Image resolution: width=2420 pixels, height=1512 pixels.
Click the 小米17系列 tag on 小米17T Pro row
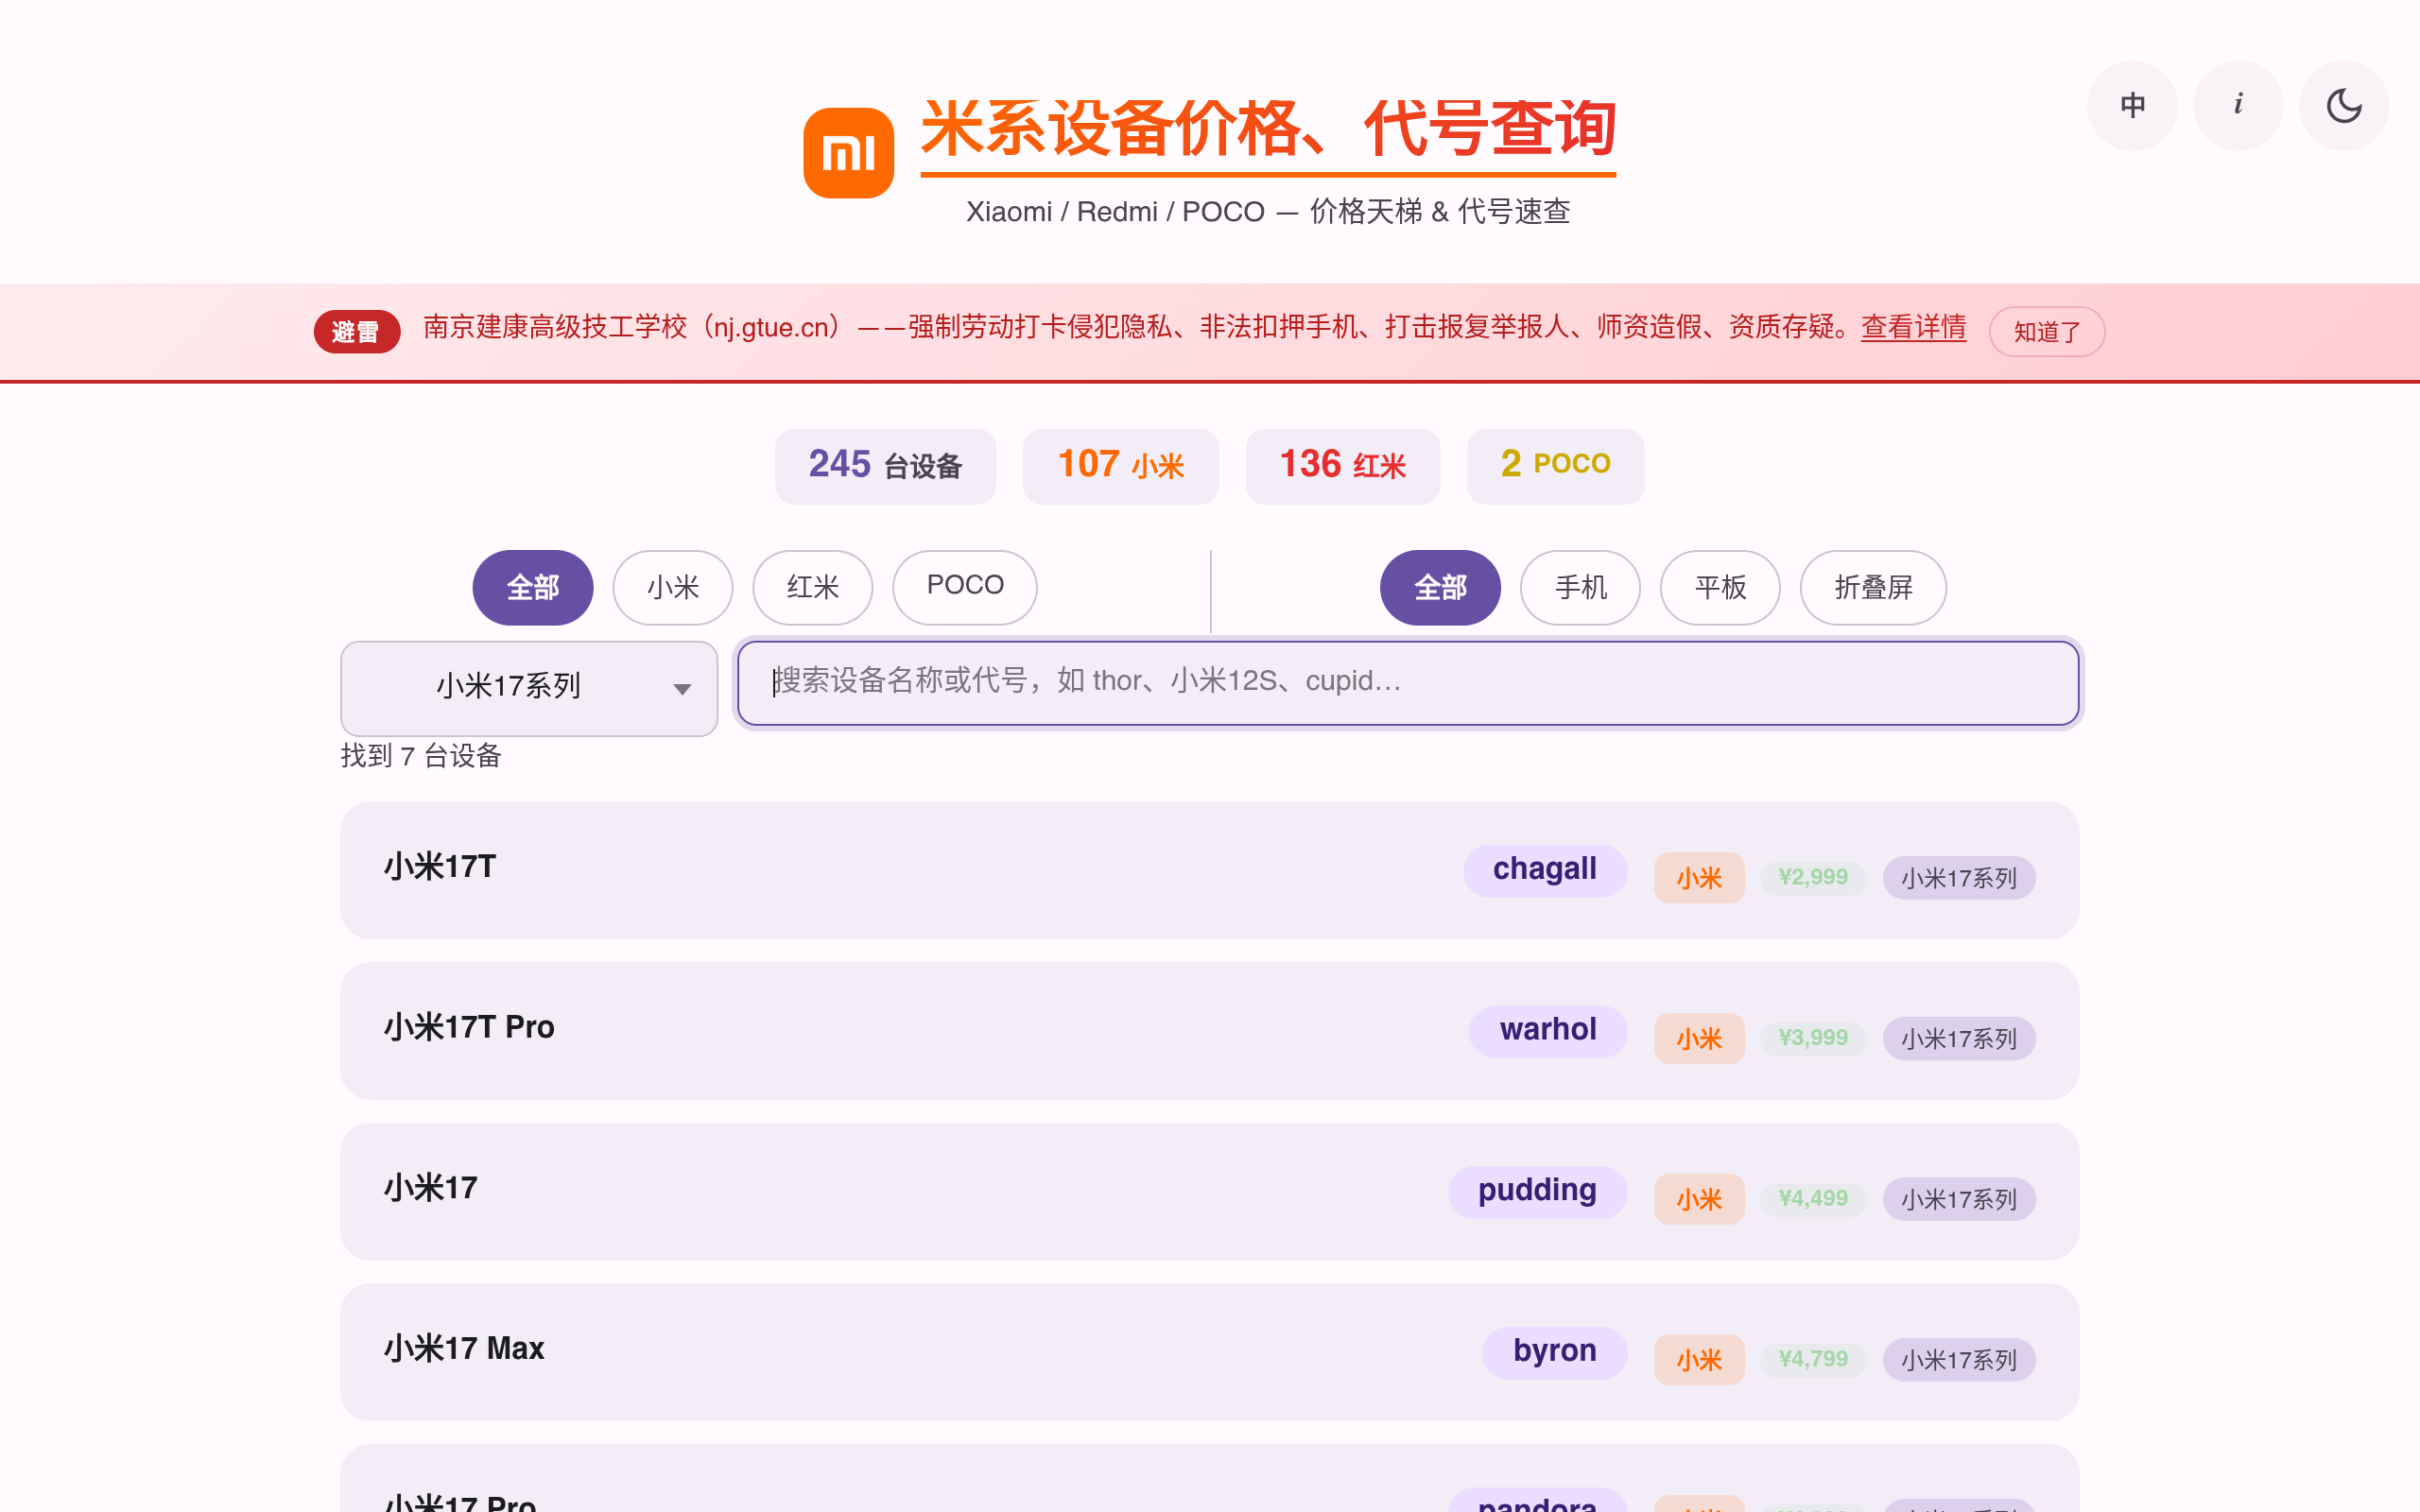(1959, 1039)
